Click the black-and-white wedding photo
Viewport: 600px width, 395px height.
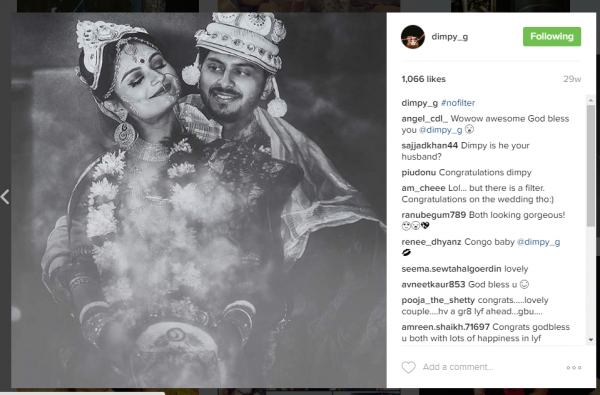click(x=199, y=200)
